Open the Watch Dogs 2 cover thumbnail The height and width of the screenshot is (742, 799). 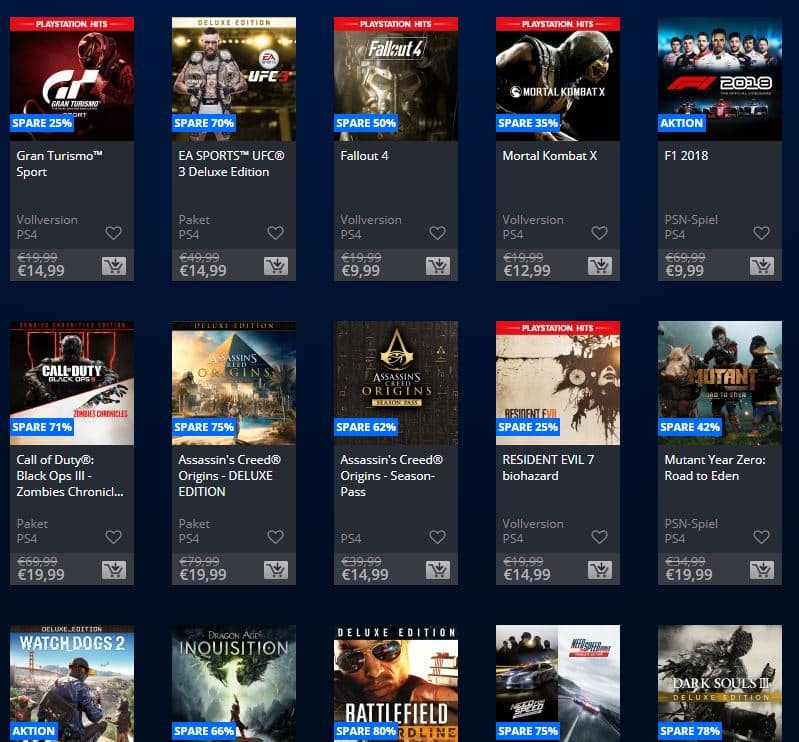(72, 683)
